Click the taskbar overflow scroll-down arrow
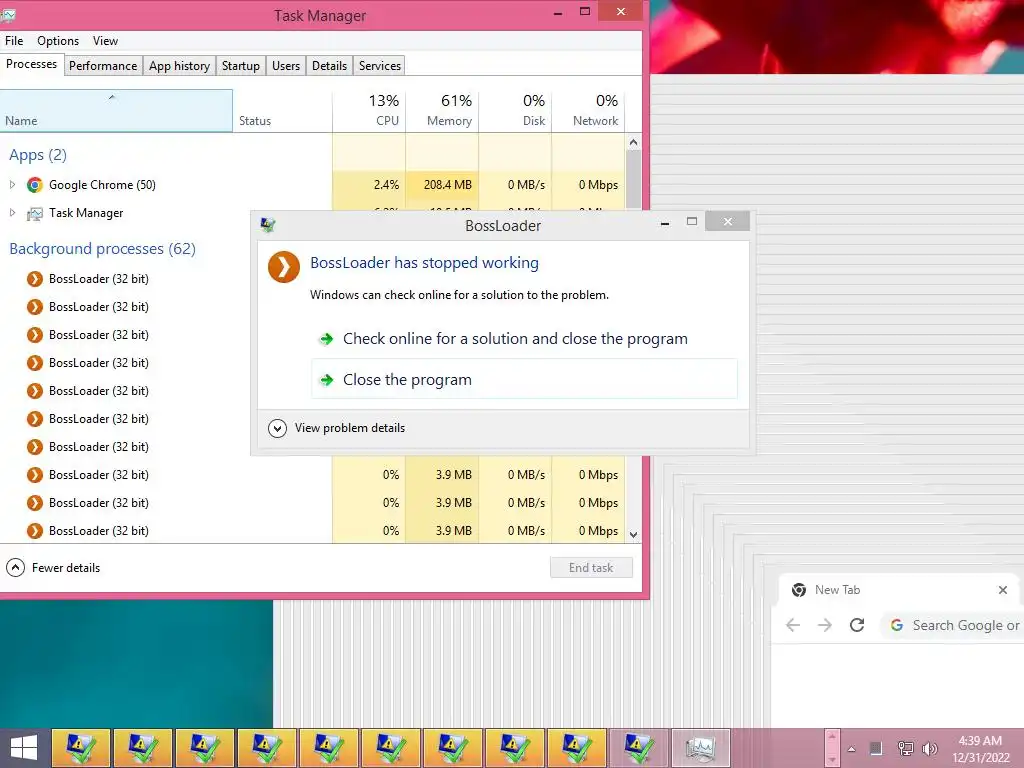 [x=831, y=760]
